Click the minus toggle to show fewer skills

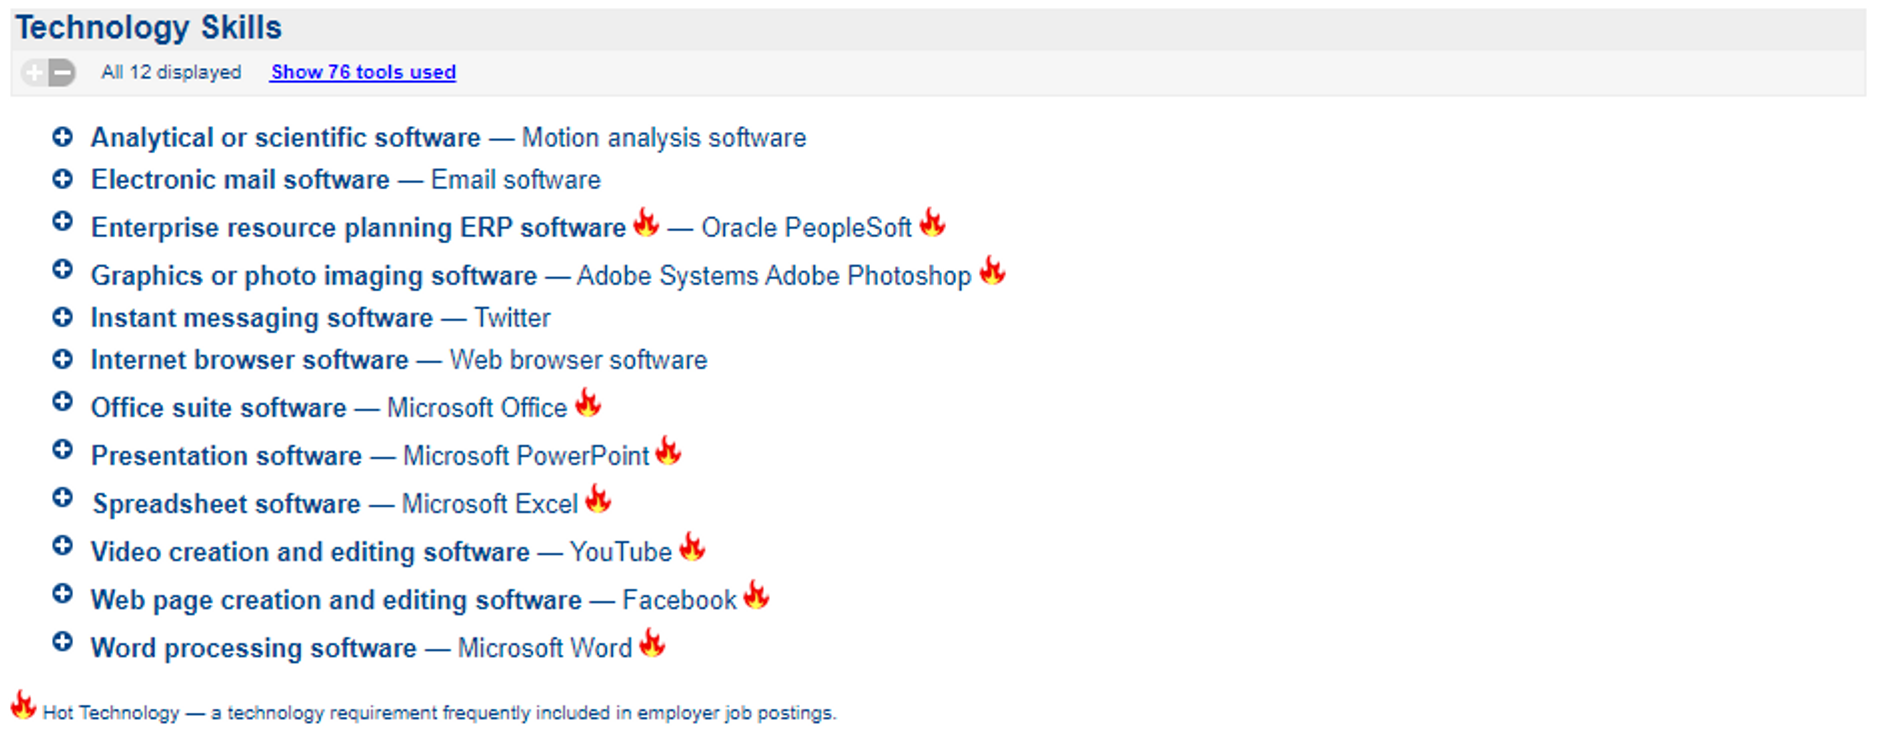(x=62, y=72)
